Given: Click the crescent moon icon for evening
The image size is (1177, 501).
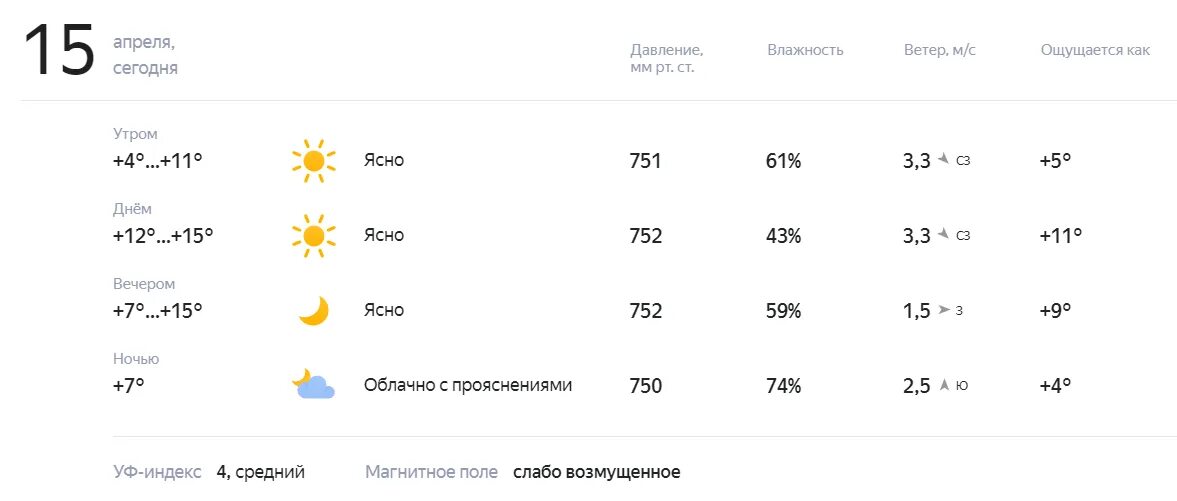Looking at the screenshot, I should pyautogui.click(x=314, y=310).
